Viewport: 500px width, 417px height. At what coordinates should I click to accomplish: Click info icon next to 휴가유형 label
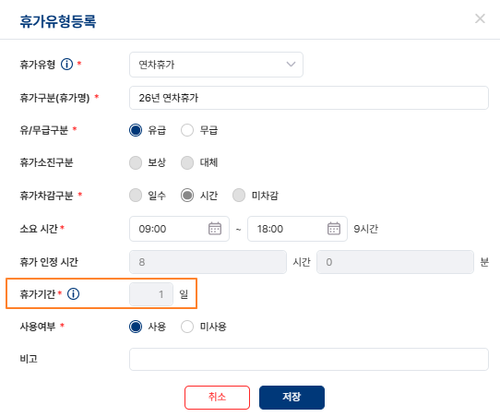(67, 64)
